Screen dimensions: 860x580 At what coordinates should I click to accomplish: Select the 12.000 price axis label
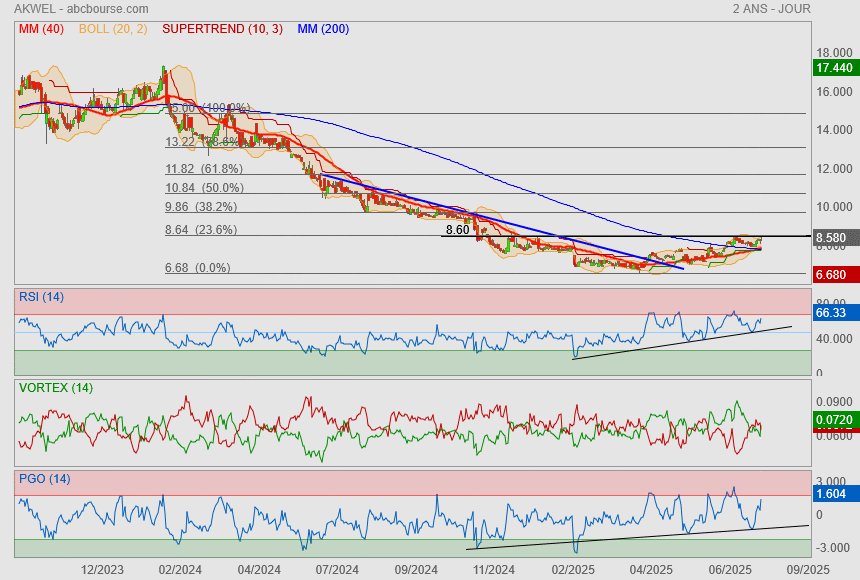[834, 169]
